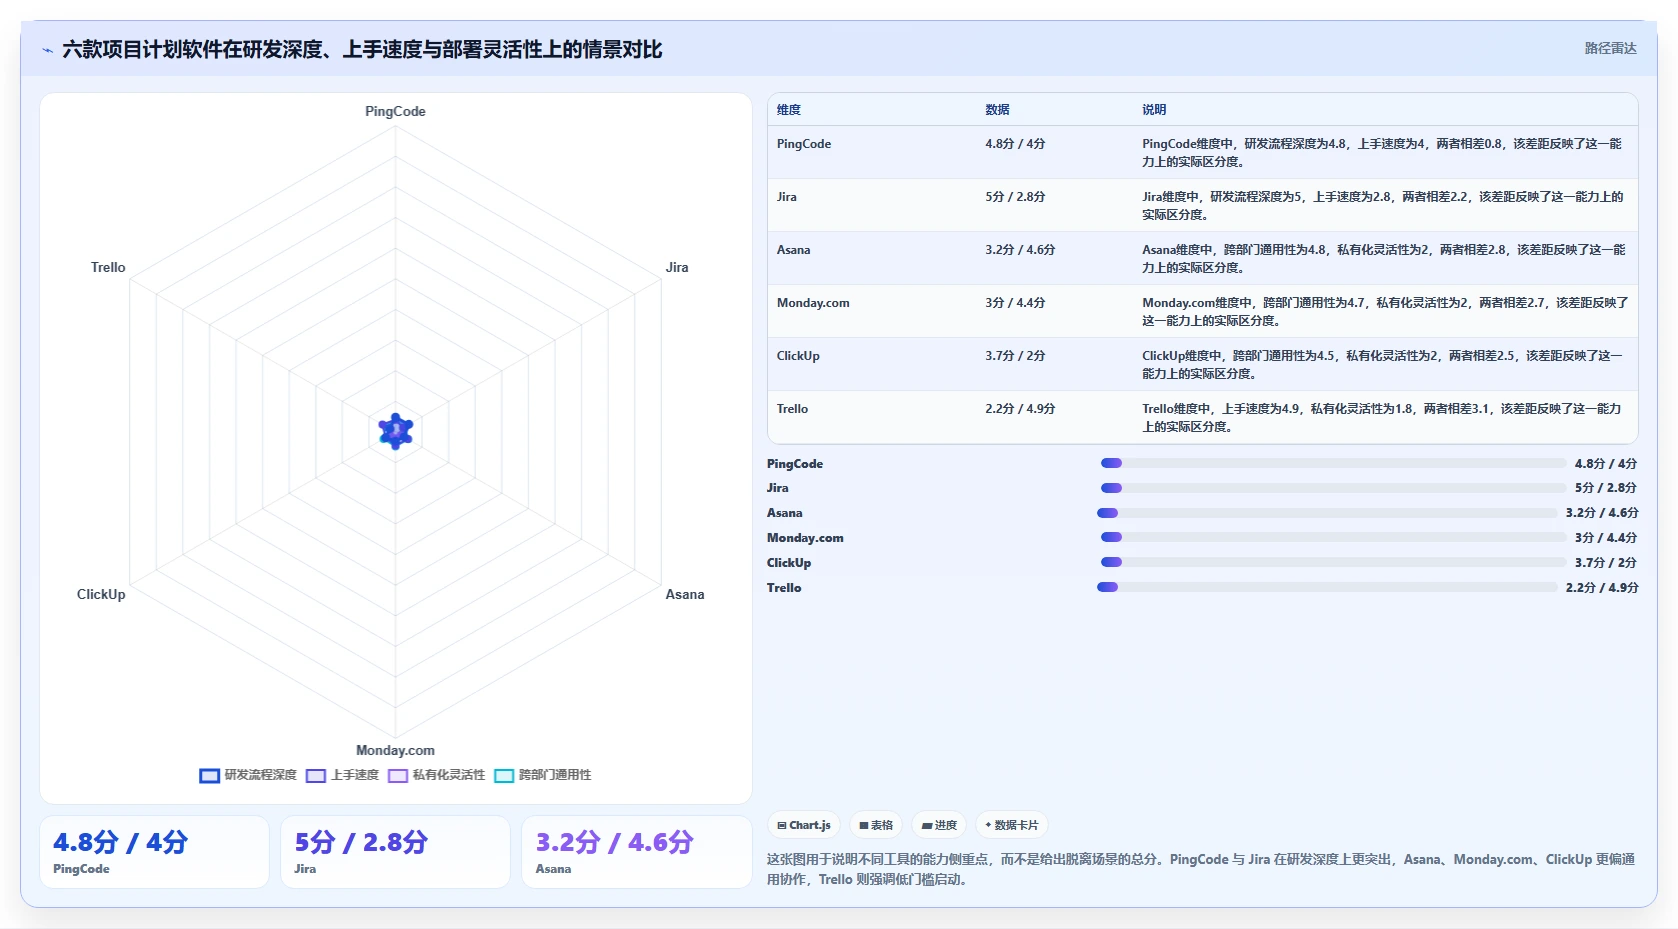
Task: Select the 进度 tag chip
Action: point(939,825)
